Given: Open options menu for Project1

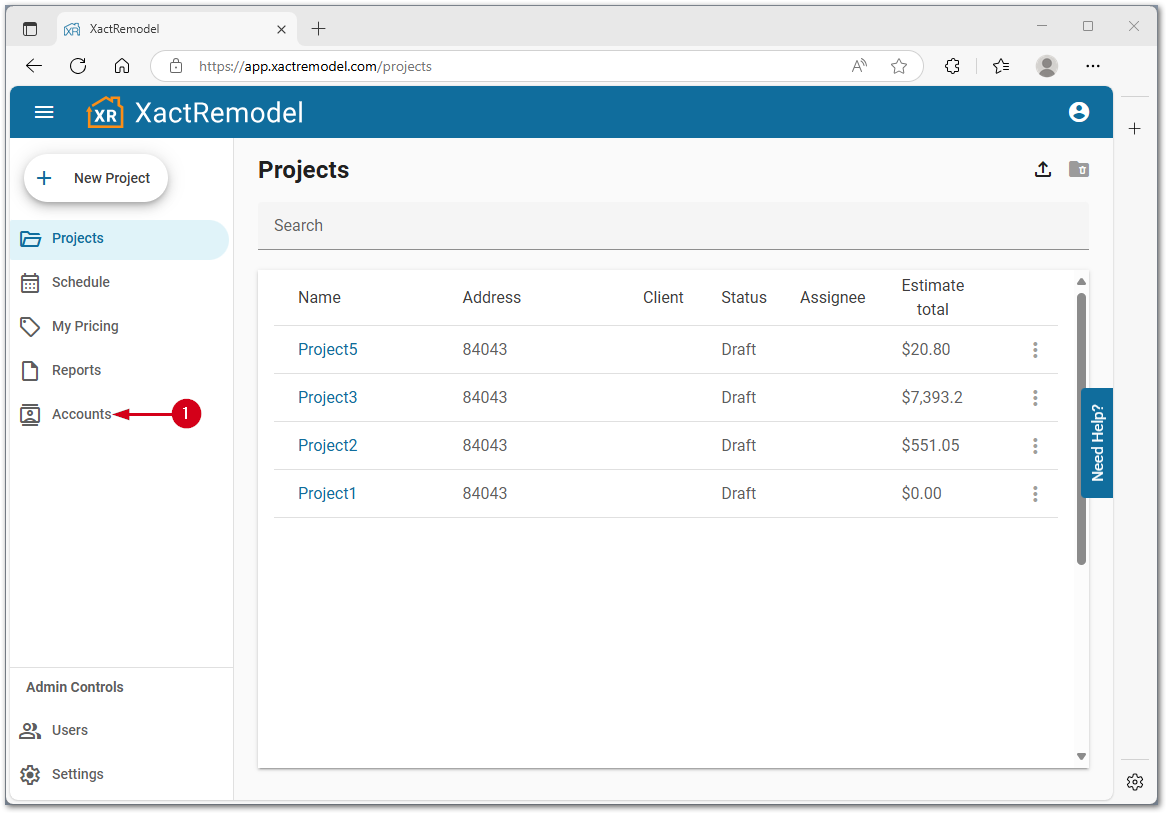Looking at the screenshot, I should [1035, 494].
